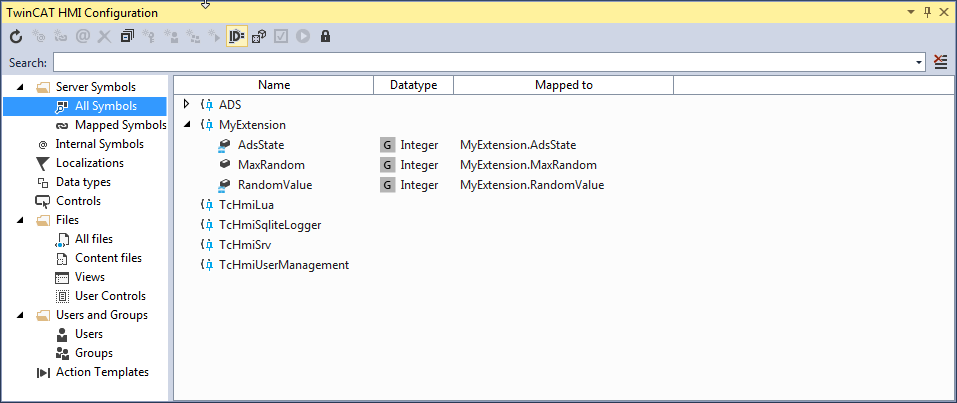Open Localizations tree item
Screen dimensions: 957x403
90,163
